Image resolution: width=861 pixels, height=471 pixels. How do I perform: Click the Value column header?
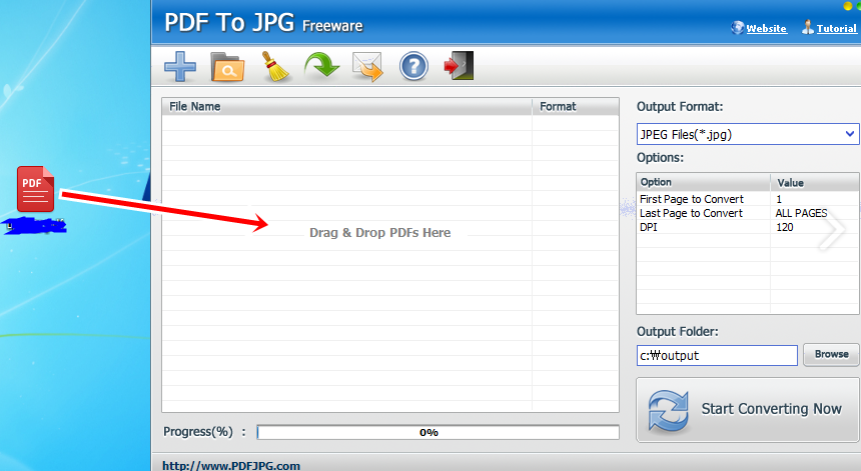[814, 182]
